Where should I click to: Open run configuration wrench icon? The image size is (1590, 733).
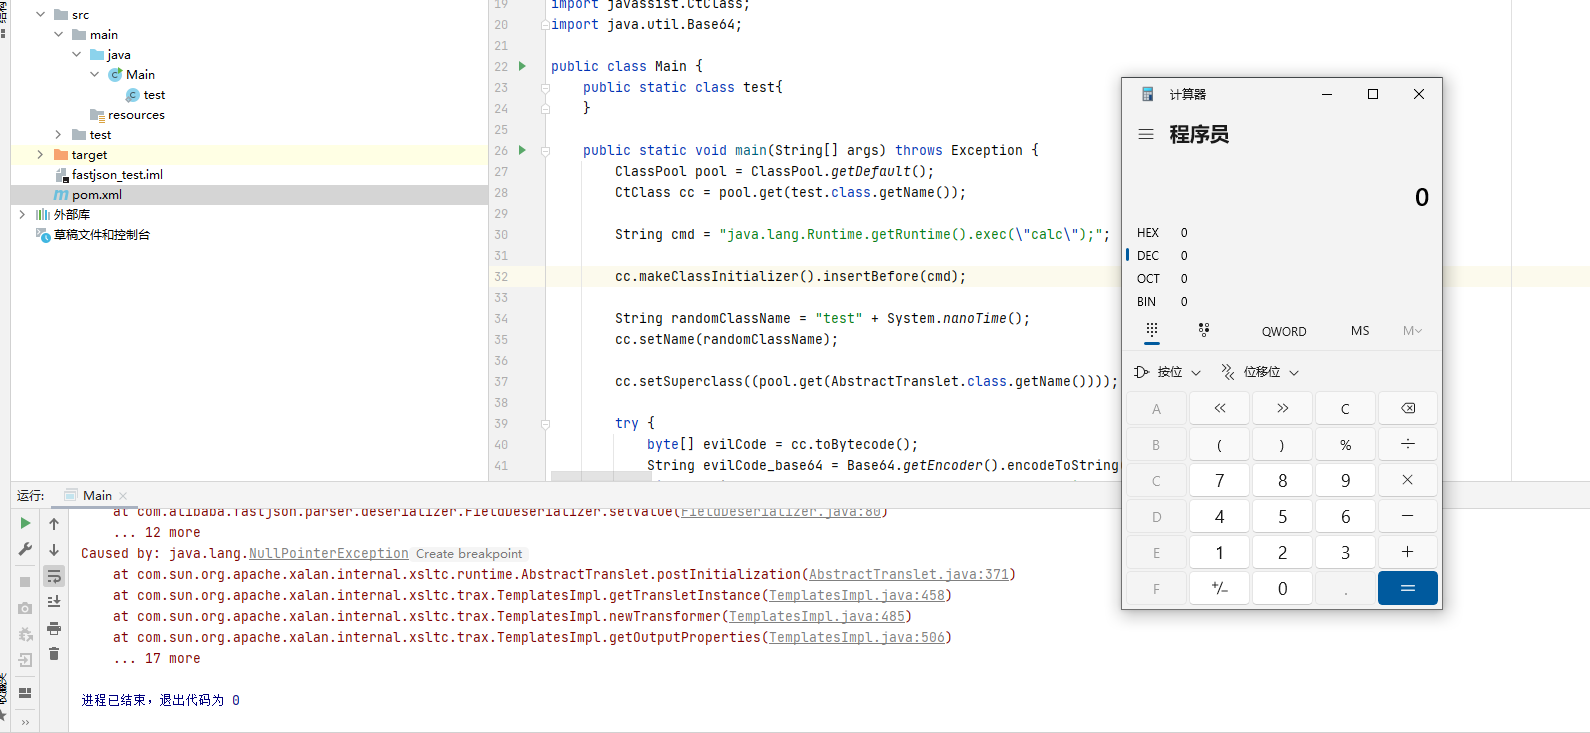[x=25, y=549]
